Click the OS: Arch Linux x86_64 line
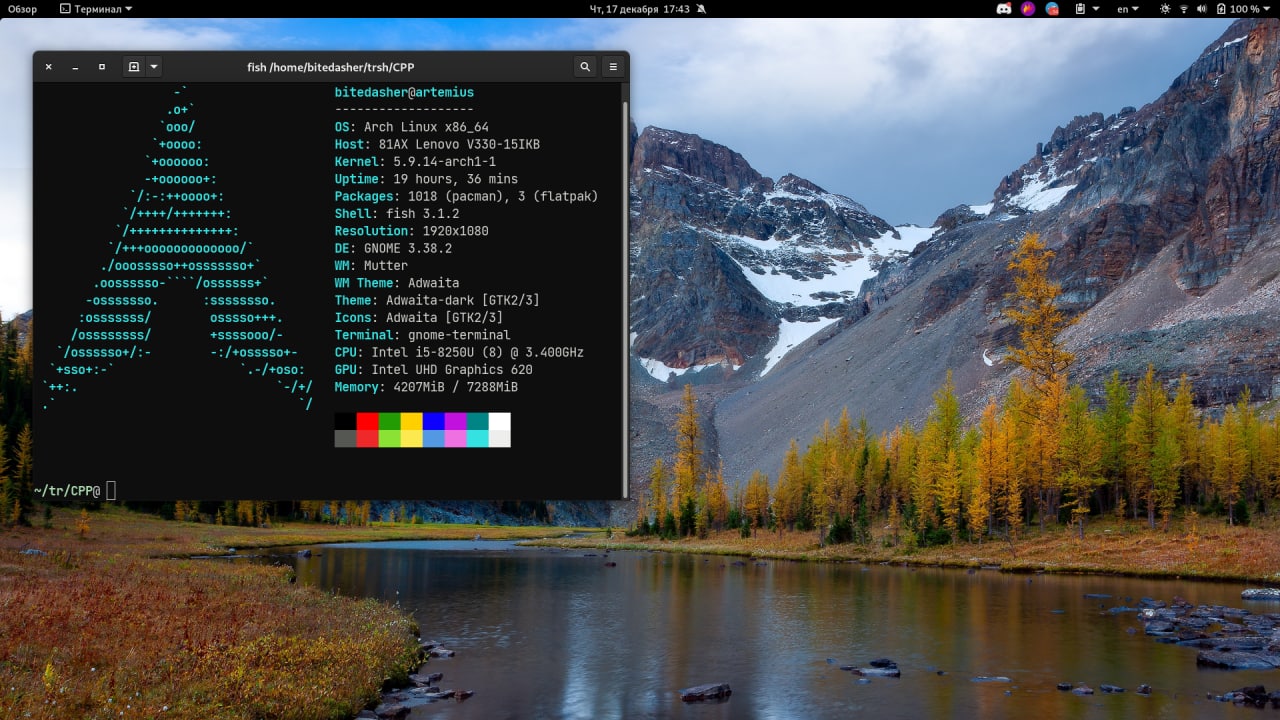1280x720 pixels. pyautogui.click(x=412, y=127)
